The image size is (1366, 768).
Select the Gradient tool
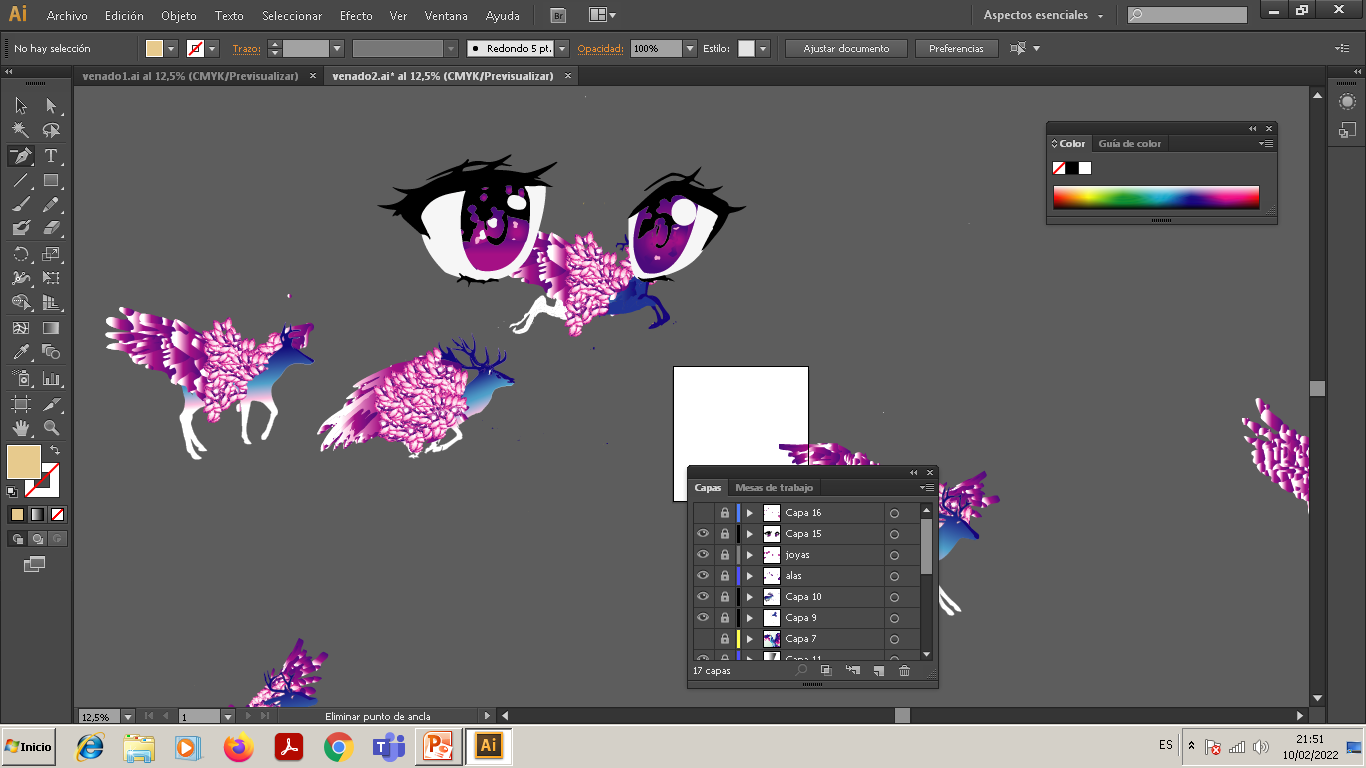coord(51,328)
